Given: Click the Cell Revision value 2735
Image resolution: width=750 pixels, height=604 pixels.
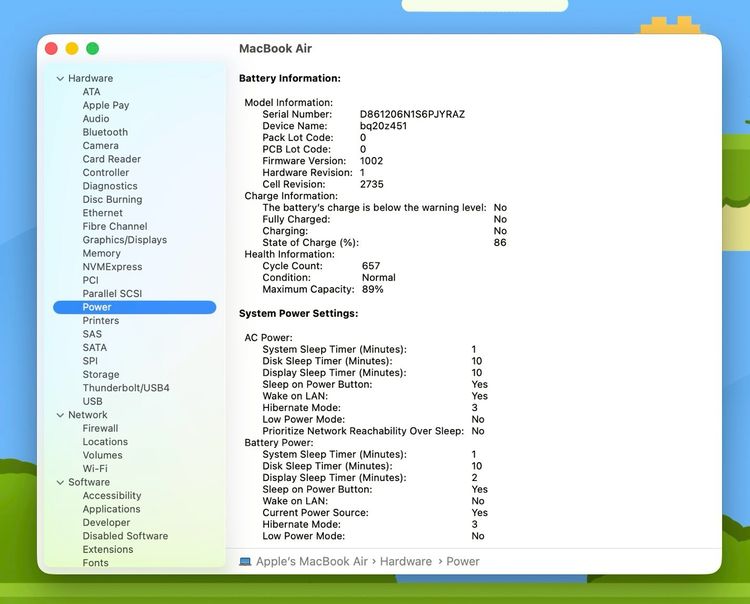Looking at the screenshot, I should tap(372, 185).
